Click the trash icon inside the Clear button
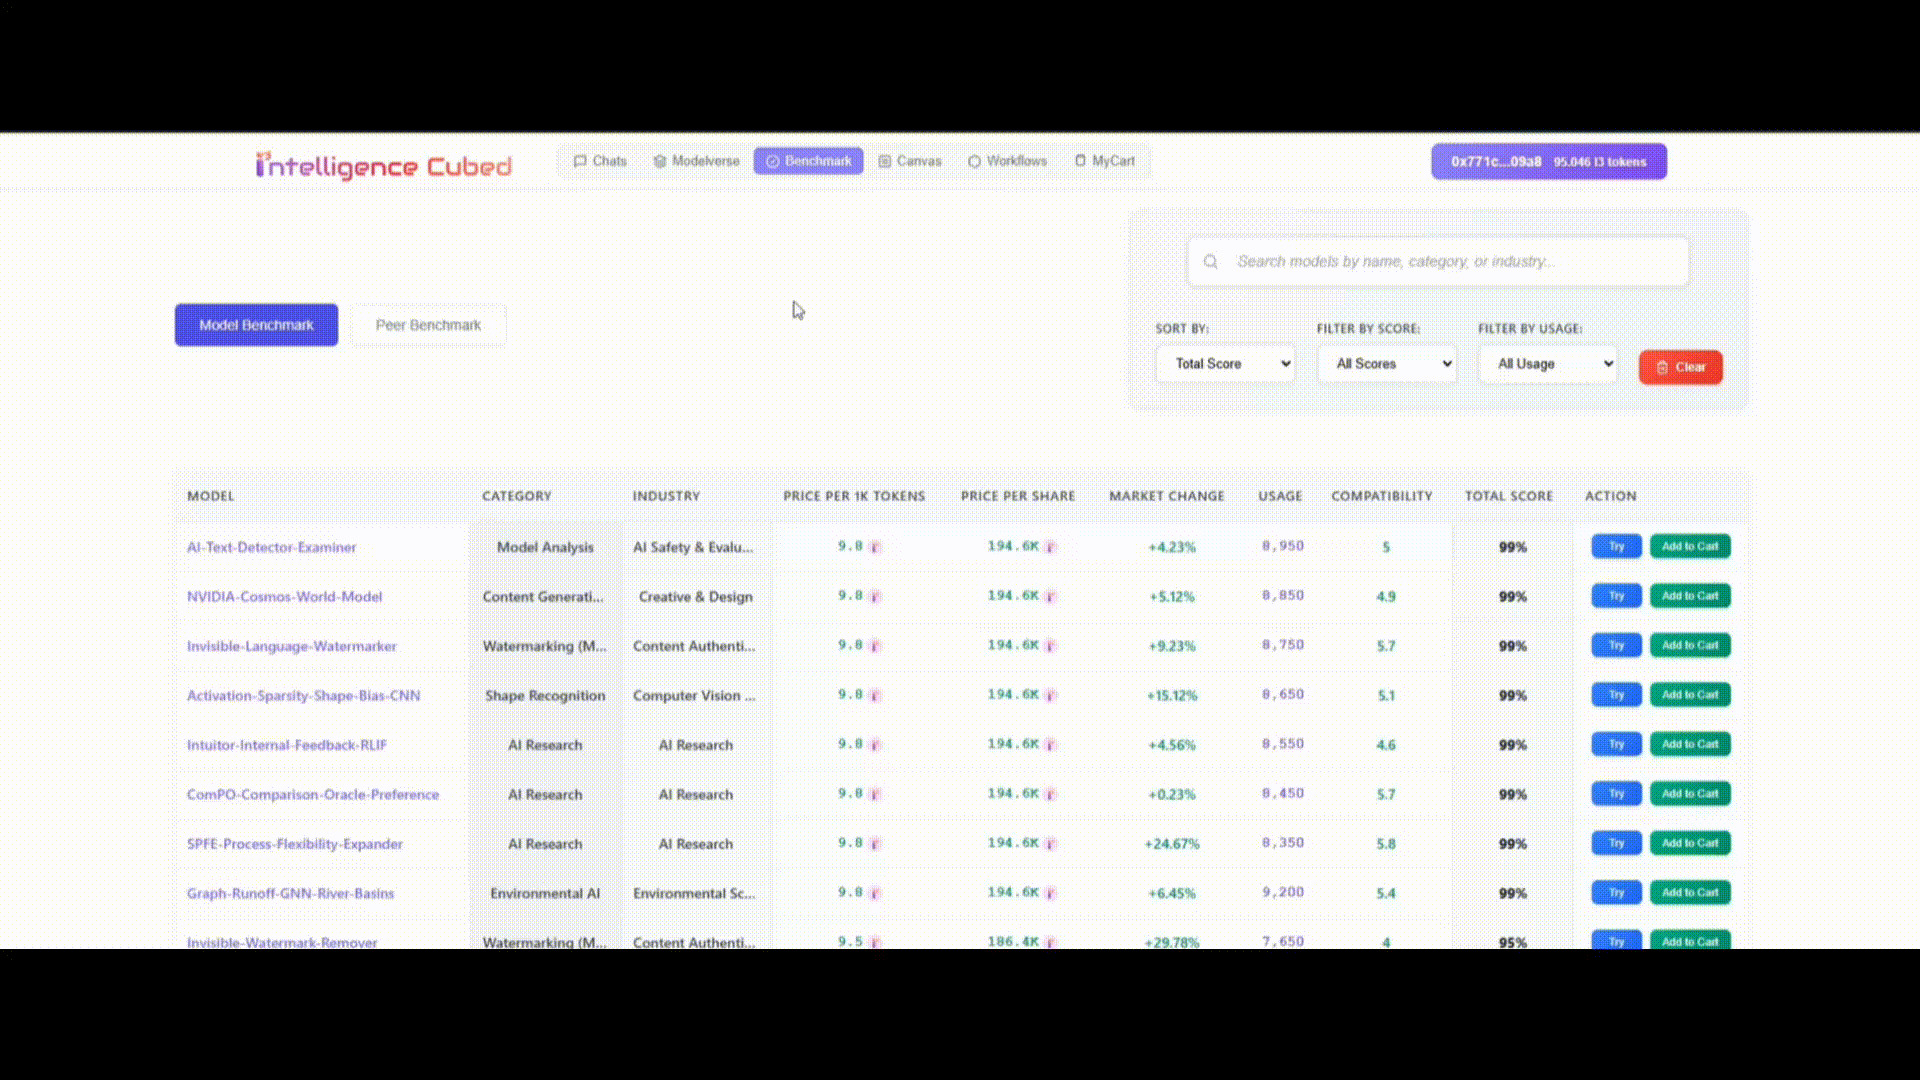 coord(1662,367)
